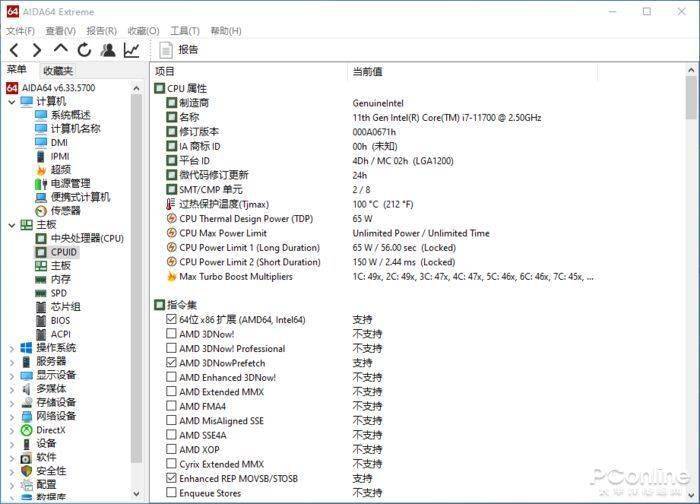Select the 超频 overclock flame item
Image resolution: width=700 pixels, height=504 pixels.
(41, 170)
